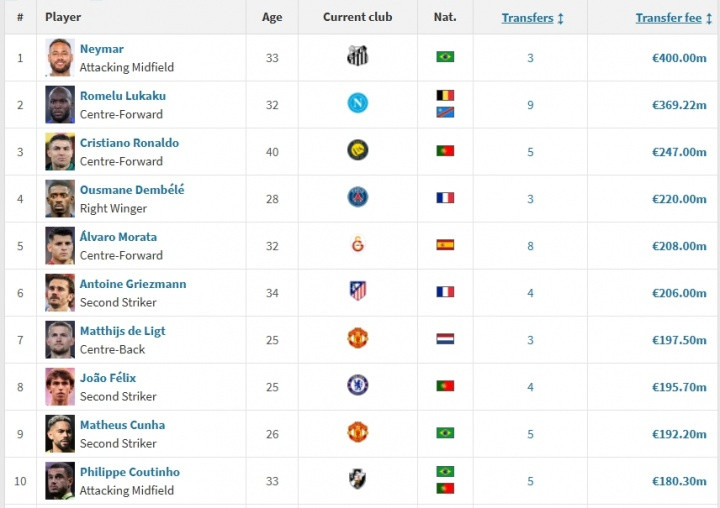
Task: Click the Netherlands flag icon
Action: click(445, 339)
